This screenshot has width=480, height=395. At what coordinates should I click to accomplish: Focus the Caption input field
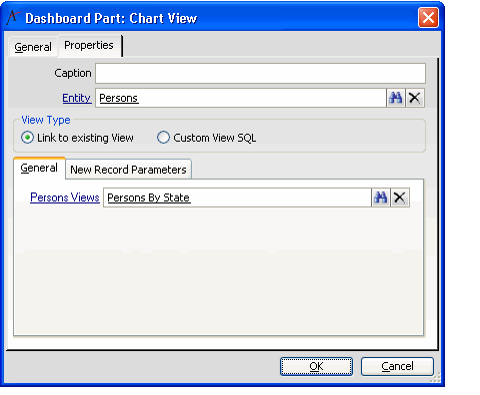point(260,73)
